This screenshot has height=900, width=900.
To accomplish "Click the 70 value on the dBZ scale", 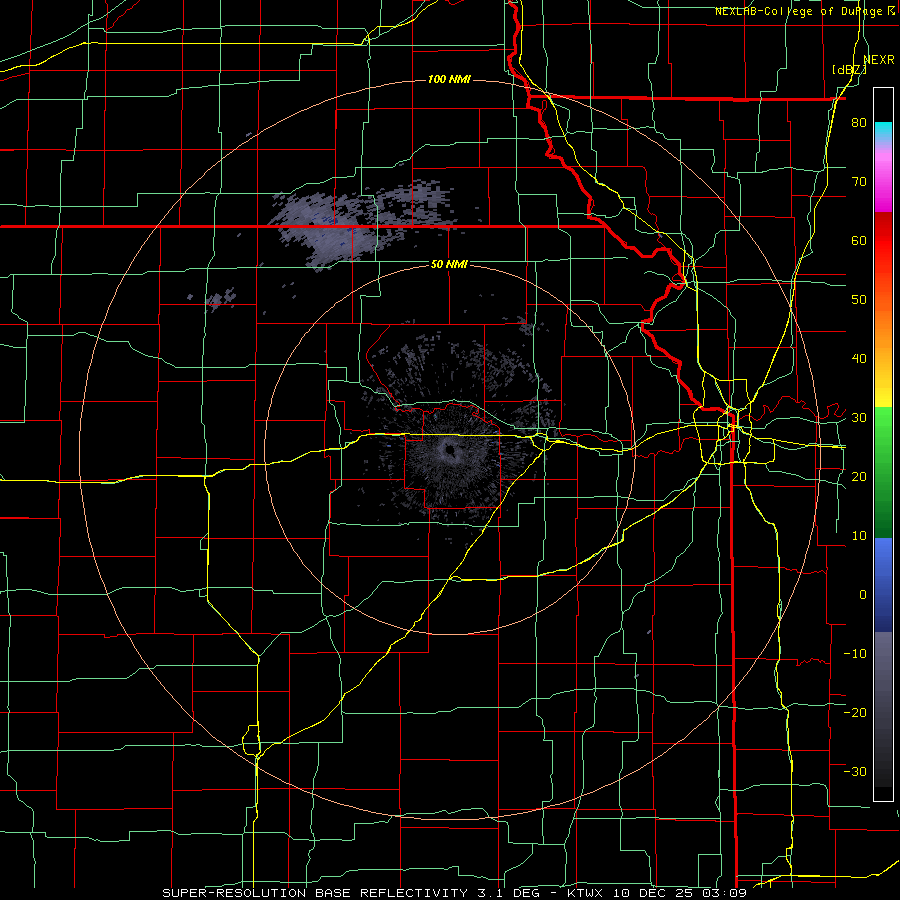I will click(x=859, y=182).
